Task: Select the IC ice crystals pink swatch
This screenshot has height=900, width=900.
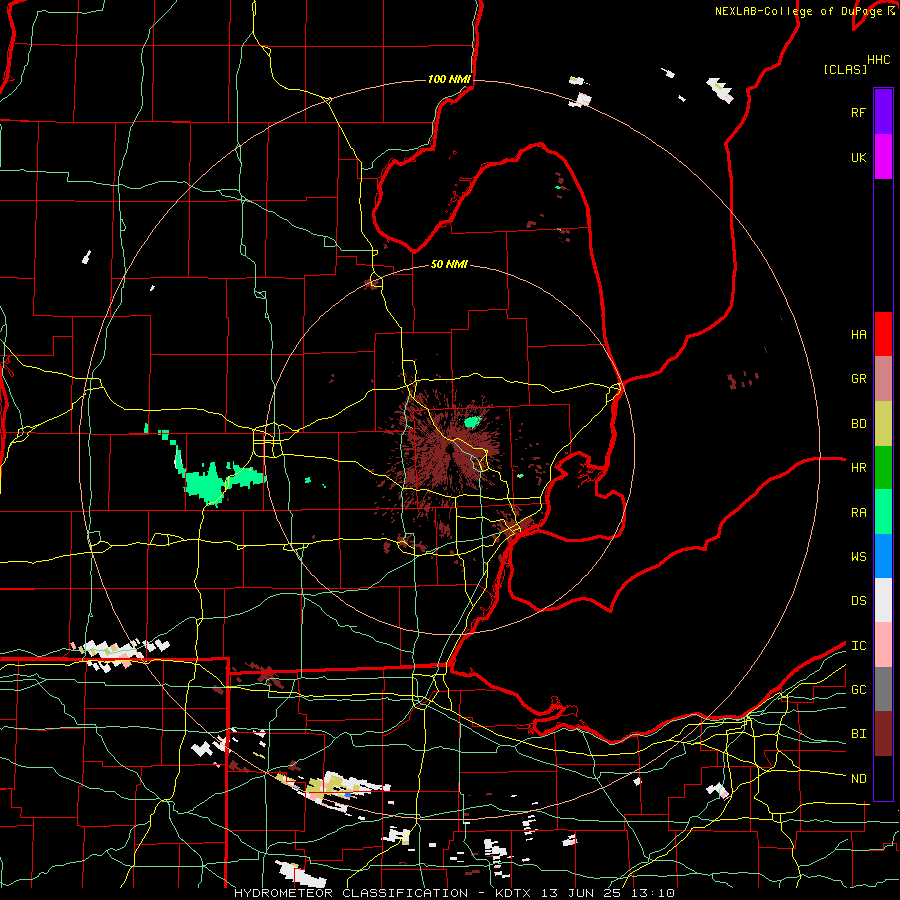Action: 883,645
